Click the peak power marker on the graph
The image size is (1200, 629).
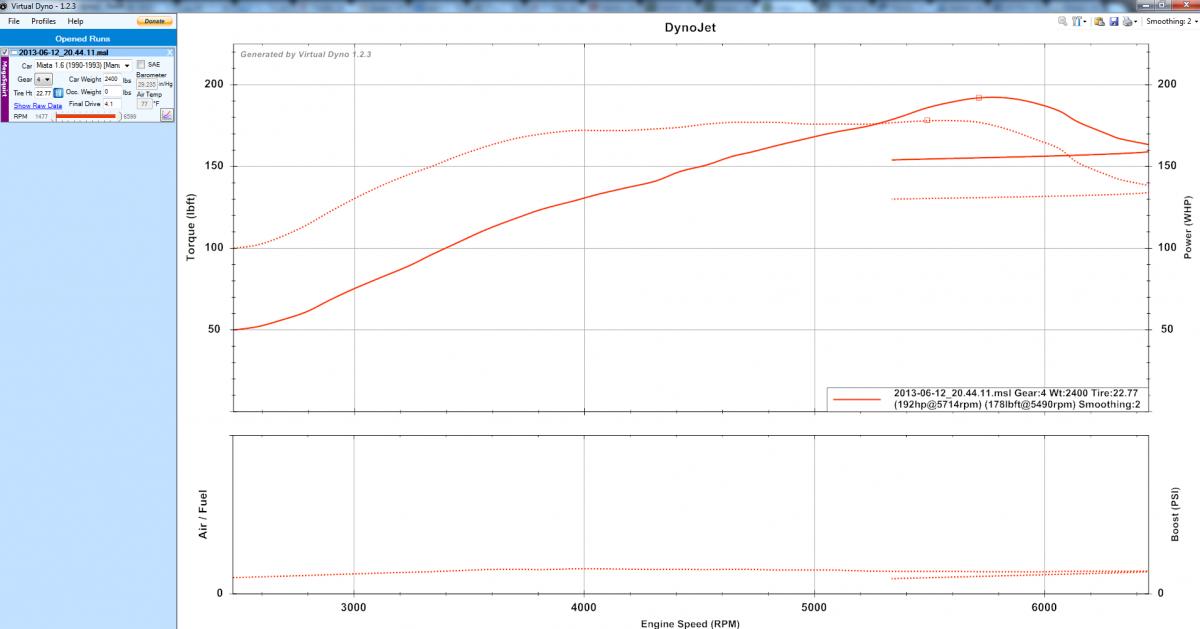click(979, 97)
